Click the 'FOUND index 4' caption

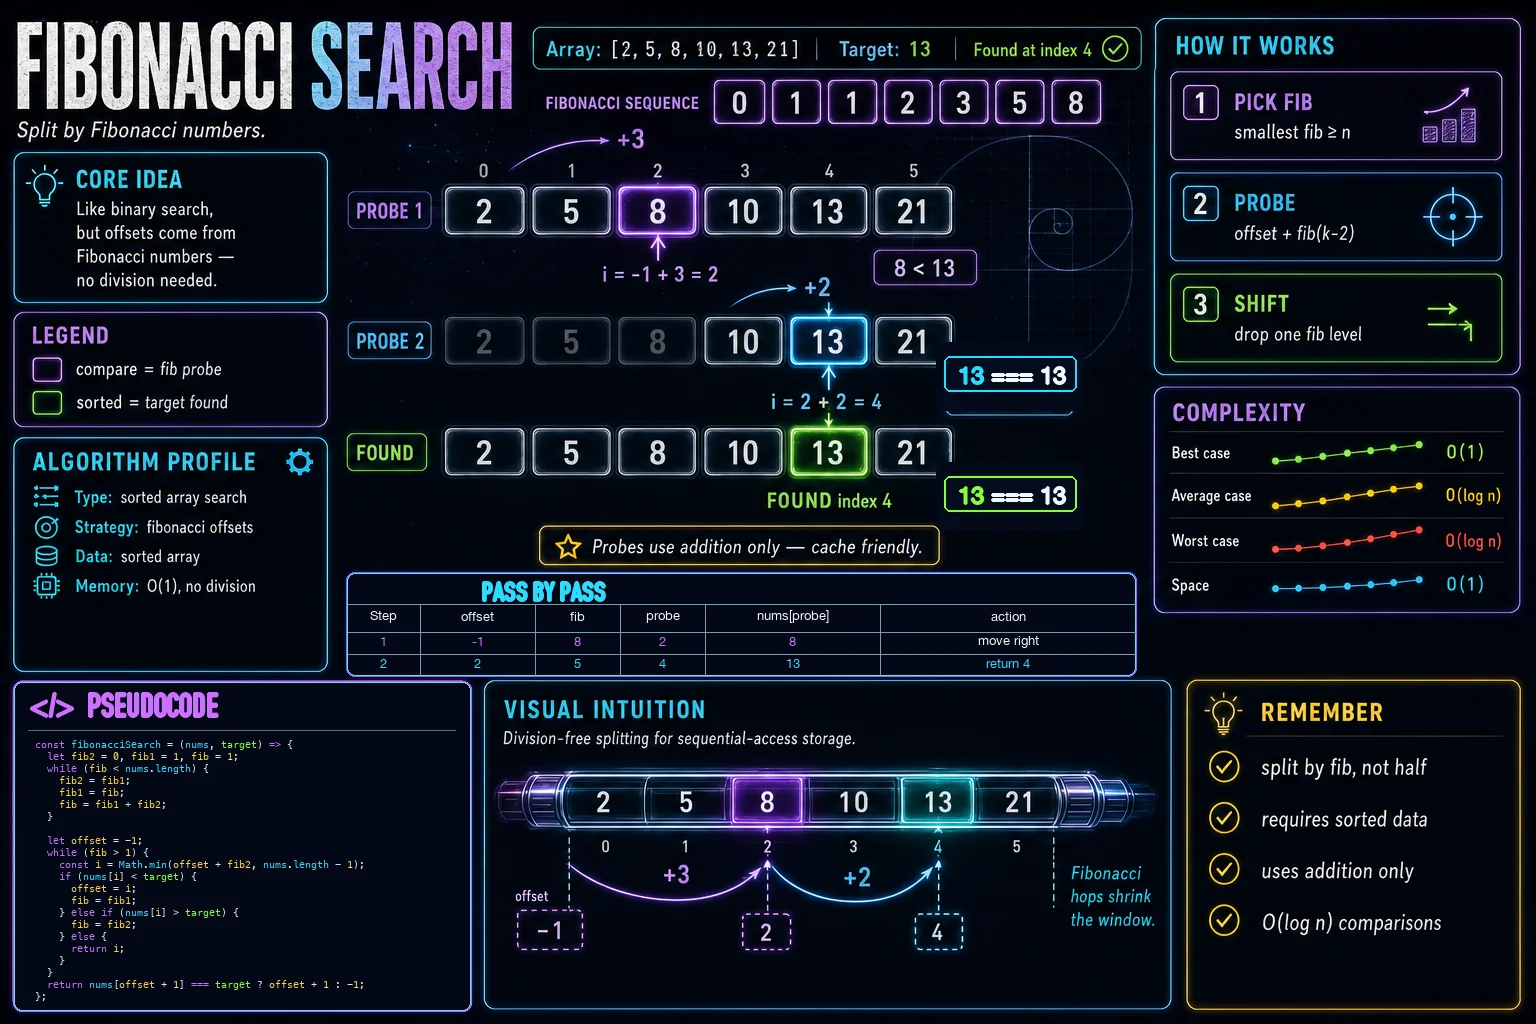(829, 500)
